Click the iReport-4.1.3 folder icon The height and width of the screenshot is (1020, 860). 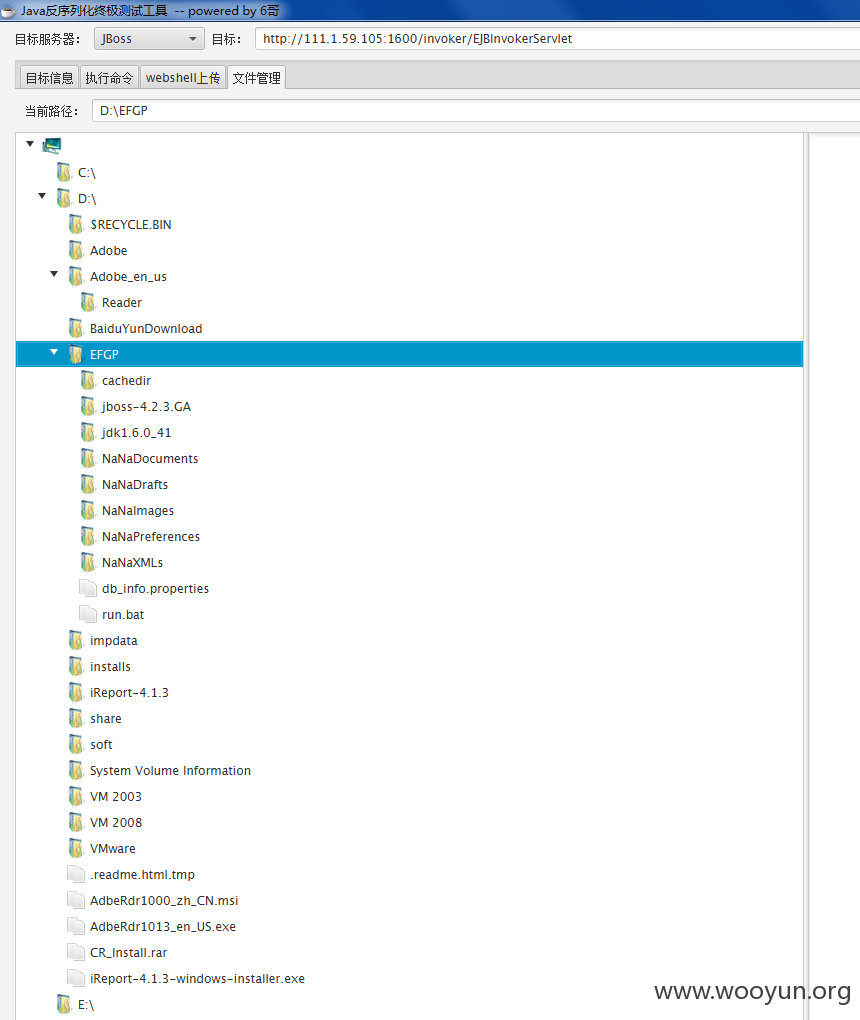point(75,693)
